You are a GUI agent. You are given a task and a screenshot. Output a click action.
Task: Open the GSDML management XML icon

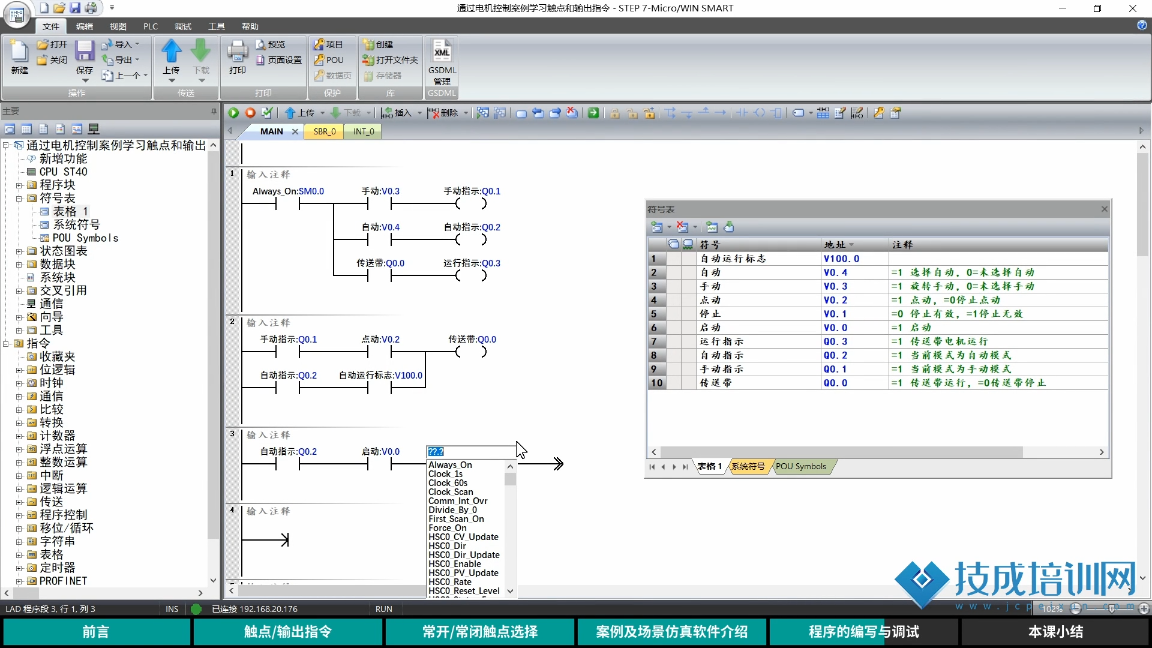point(442,51)
